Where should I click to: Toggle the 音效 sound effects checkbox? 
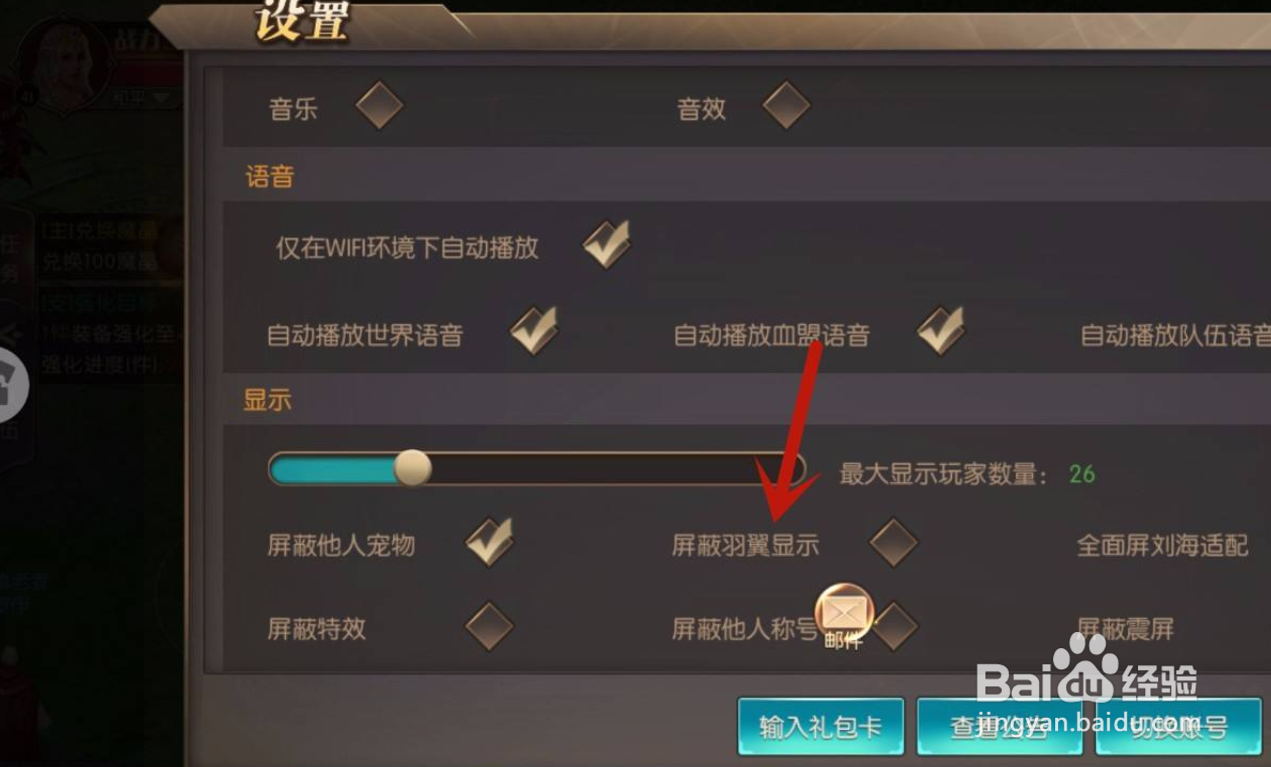(786, 106)
